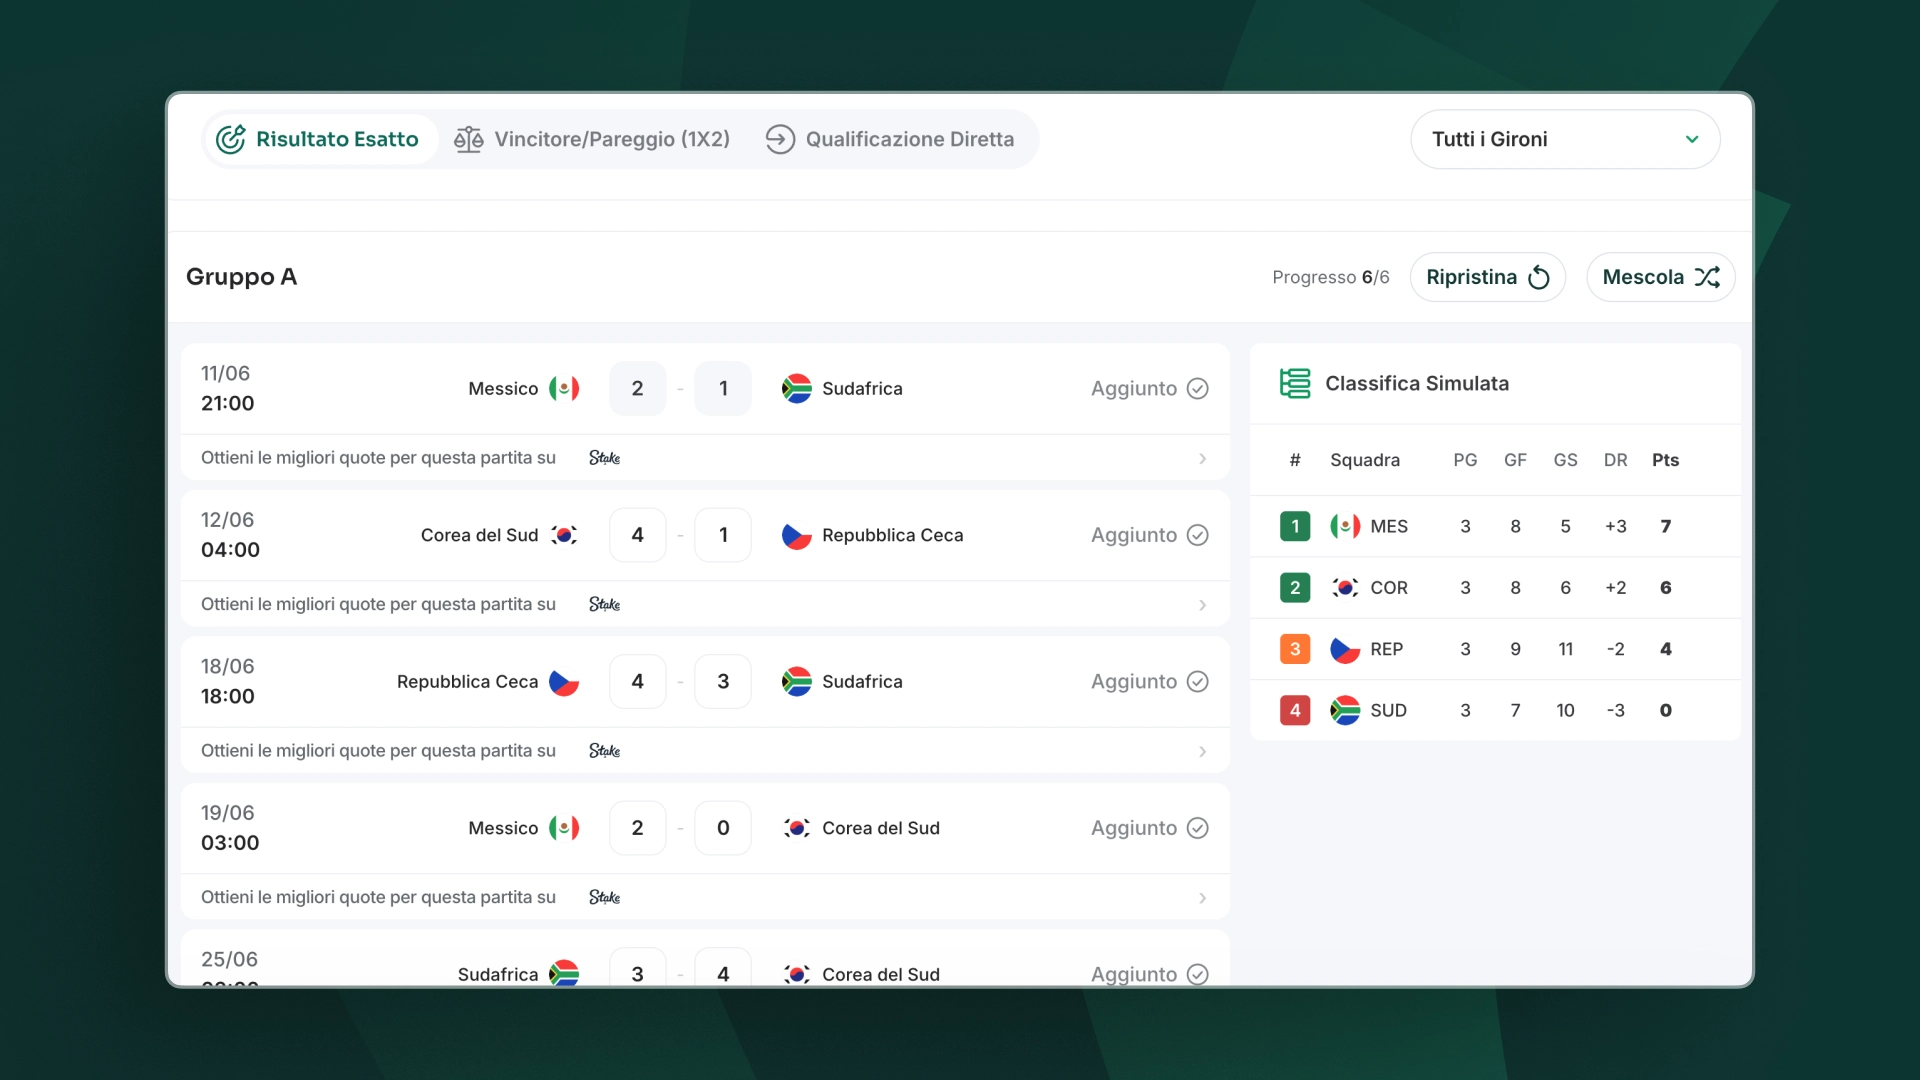
Task: Click the Pts column header in standings
Action: (x=1665, y=460)
